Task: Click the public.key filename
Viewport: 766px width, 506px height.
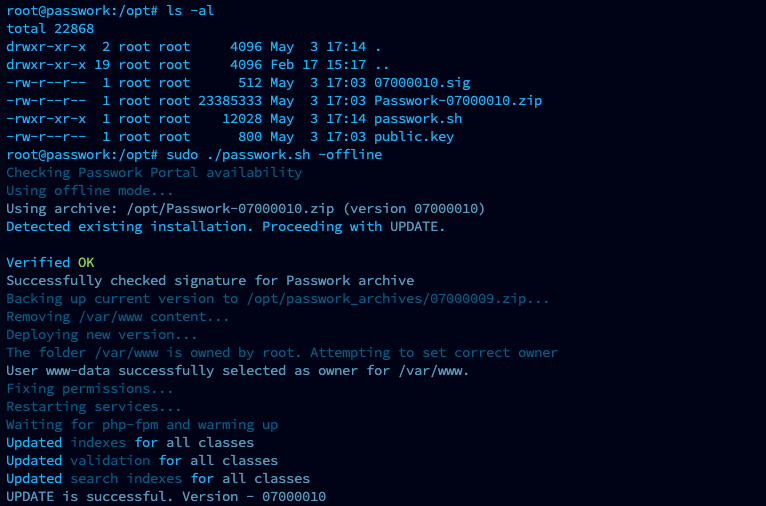Action: [x=414, y=137]
